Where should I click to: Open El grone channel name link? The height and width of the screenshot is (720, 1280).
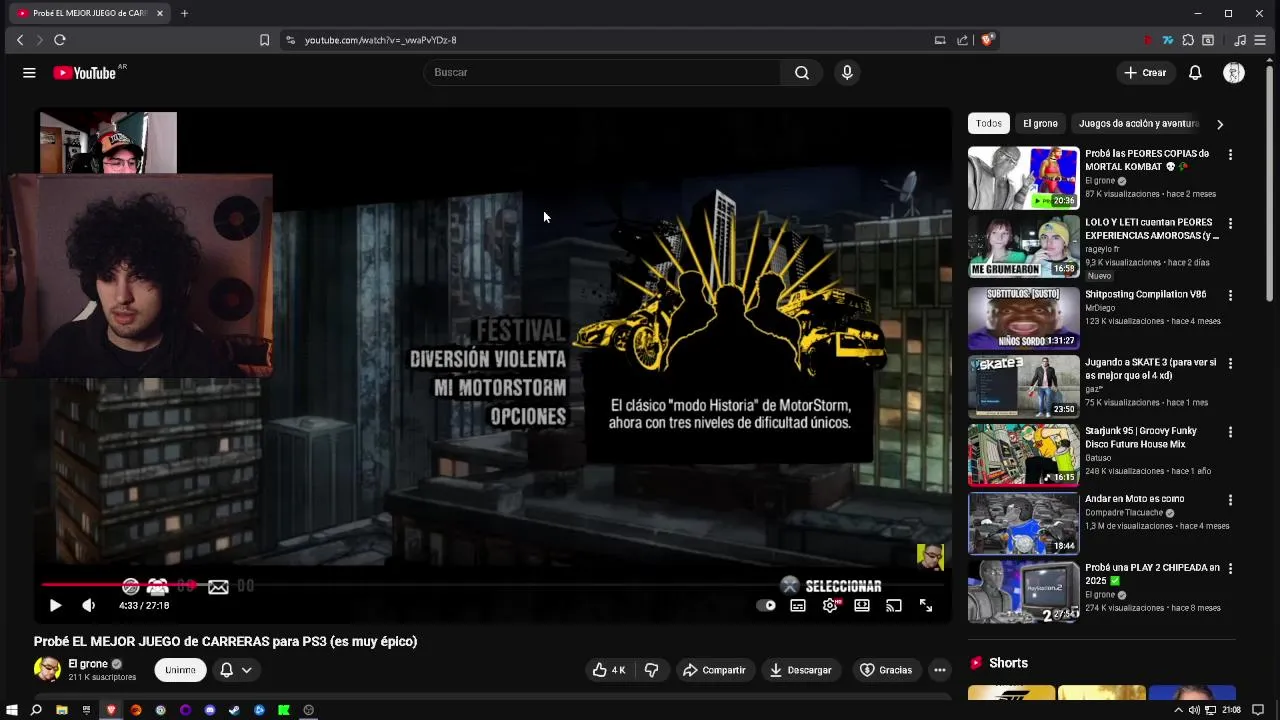88,664
